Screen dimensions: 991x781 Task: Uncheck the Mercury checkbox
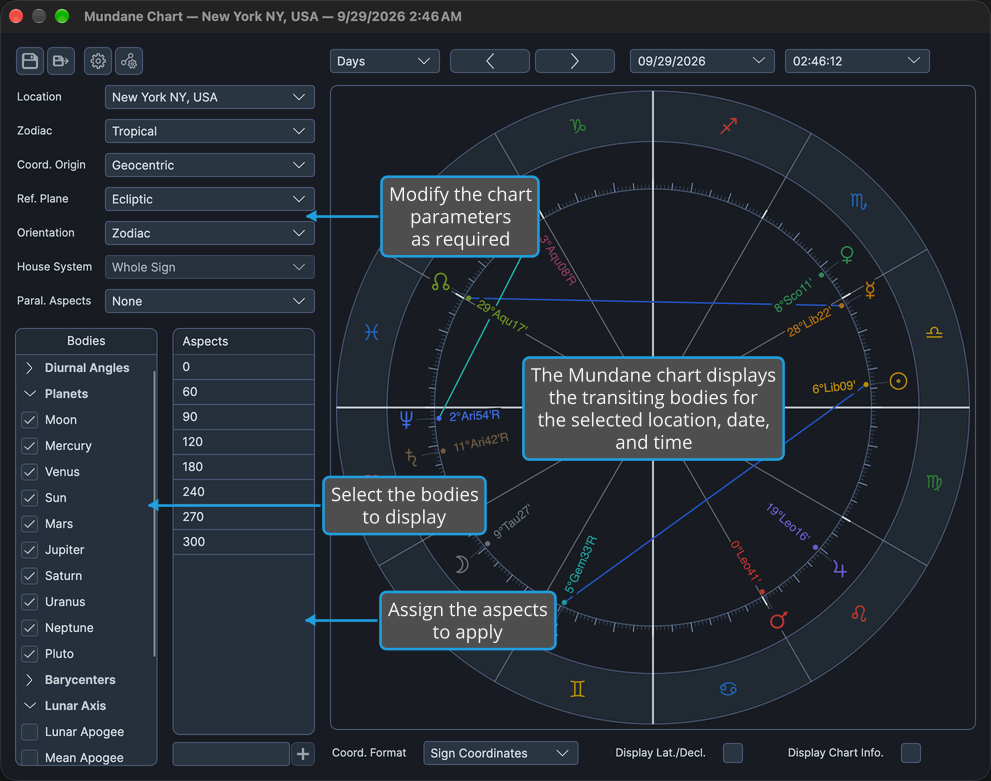coord(30,446)
